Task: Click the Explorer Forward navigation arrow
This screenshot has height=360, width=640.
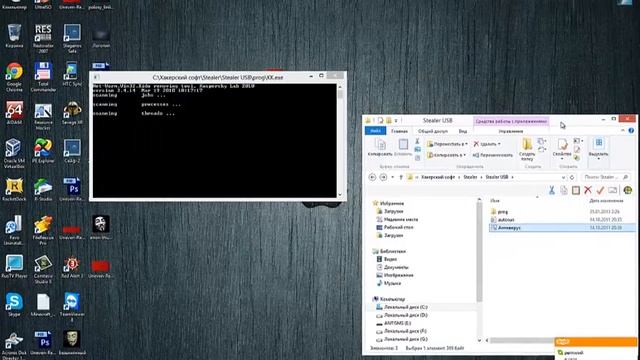Action: tap(383, 177)
